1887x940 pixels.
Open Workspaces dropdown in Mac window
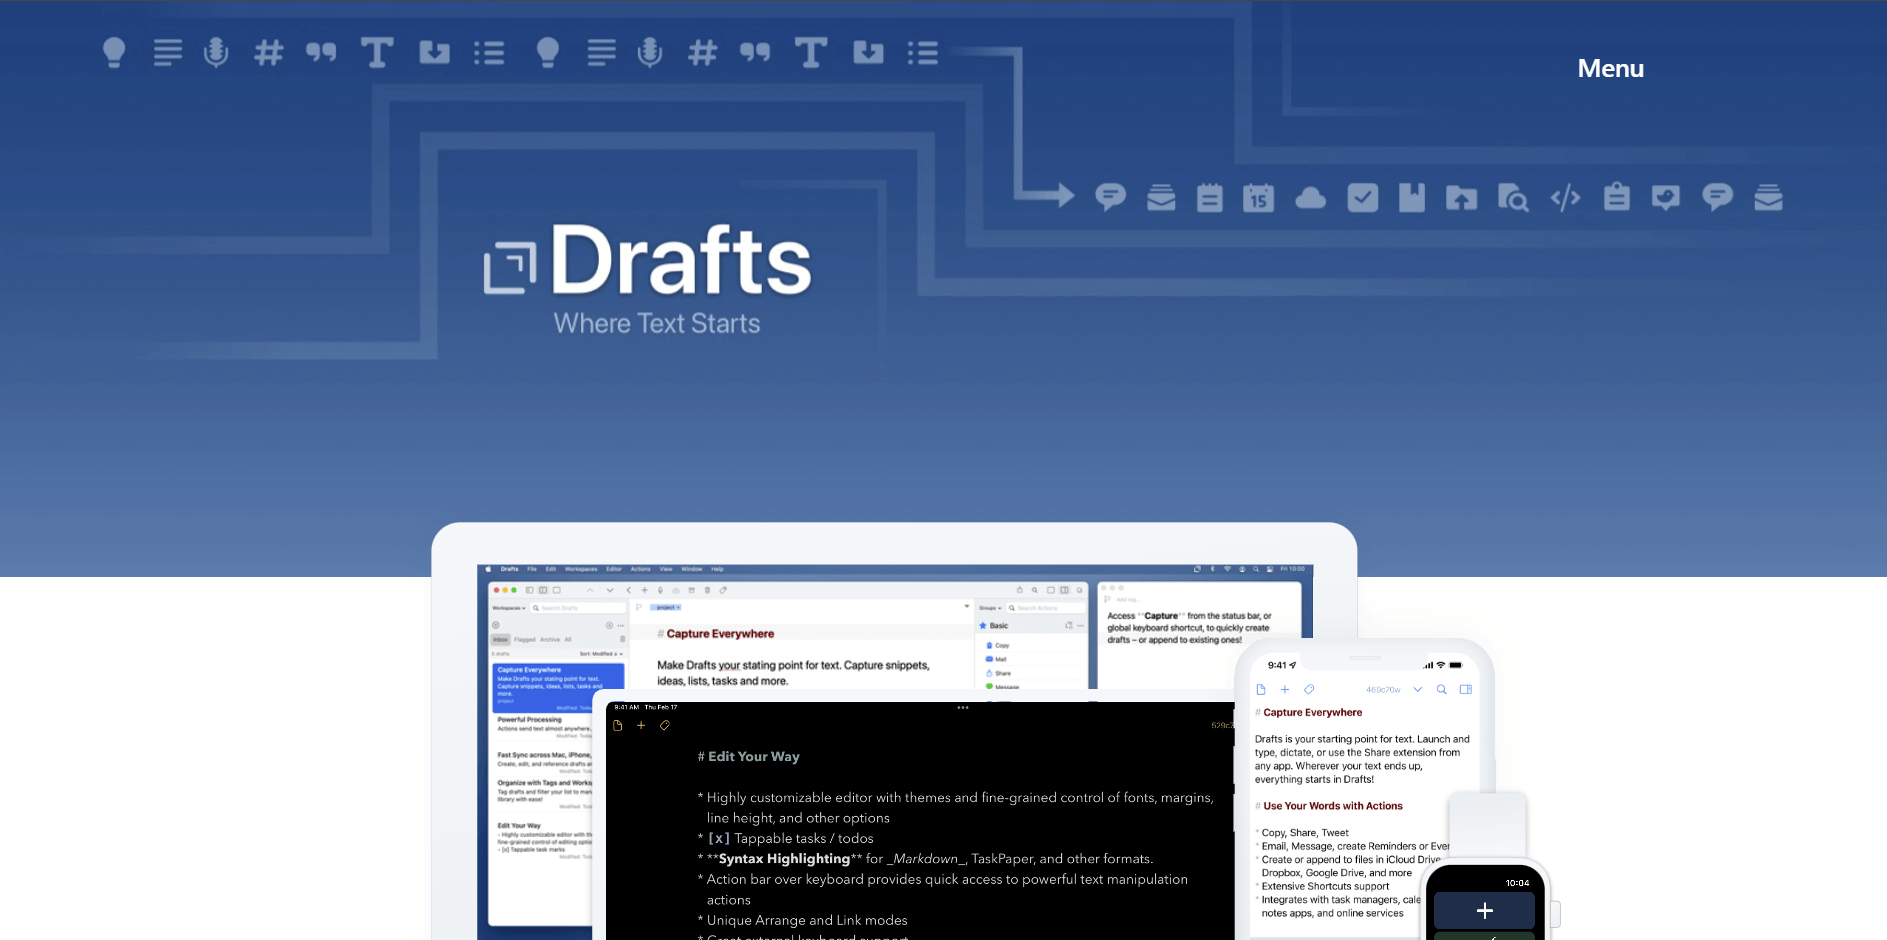click(x=509, y=608)
